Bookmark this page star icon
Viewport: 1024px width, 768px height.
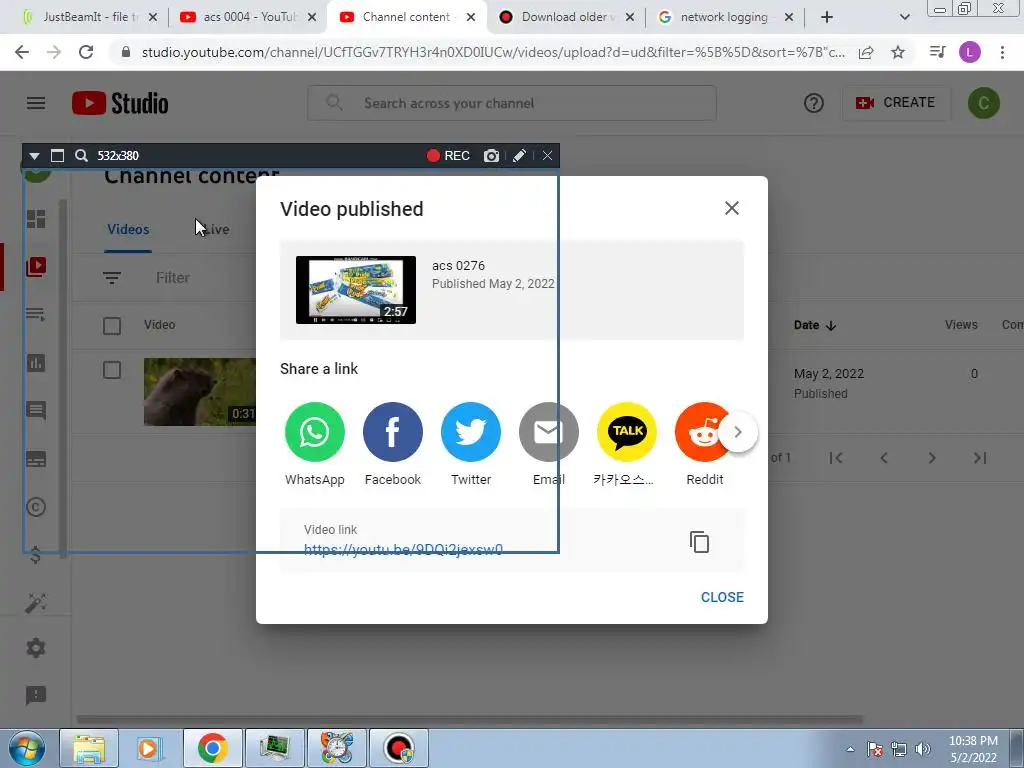click(x=898, y=52)
